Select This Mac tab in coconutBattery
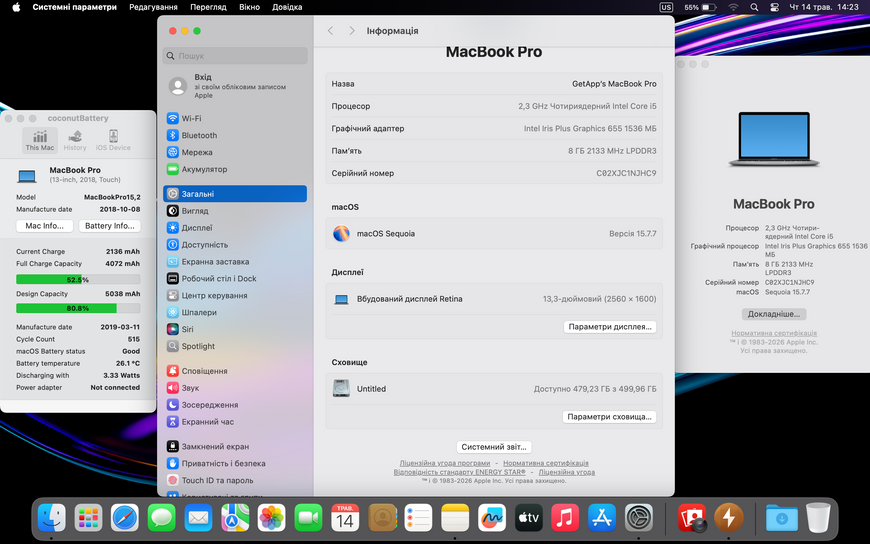The image size is (870, 544). (x=40, y=140)
